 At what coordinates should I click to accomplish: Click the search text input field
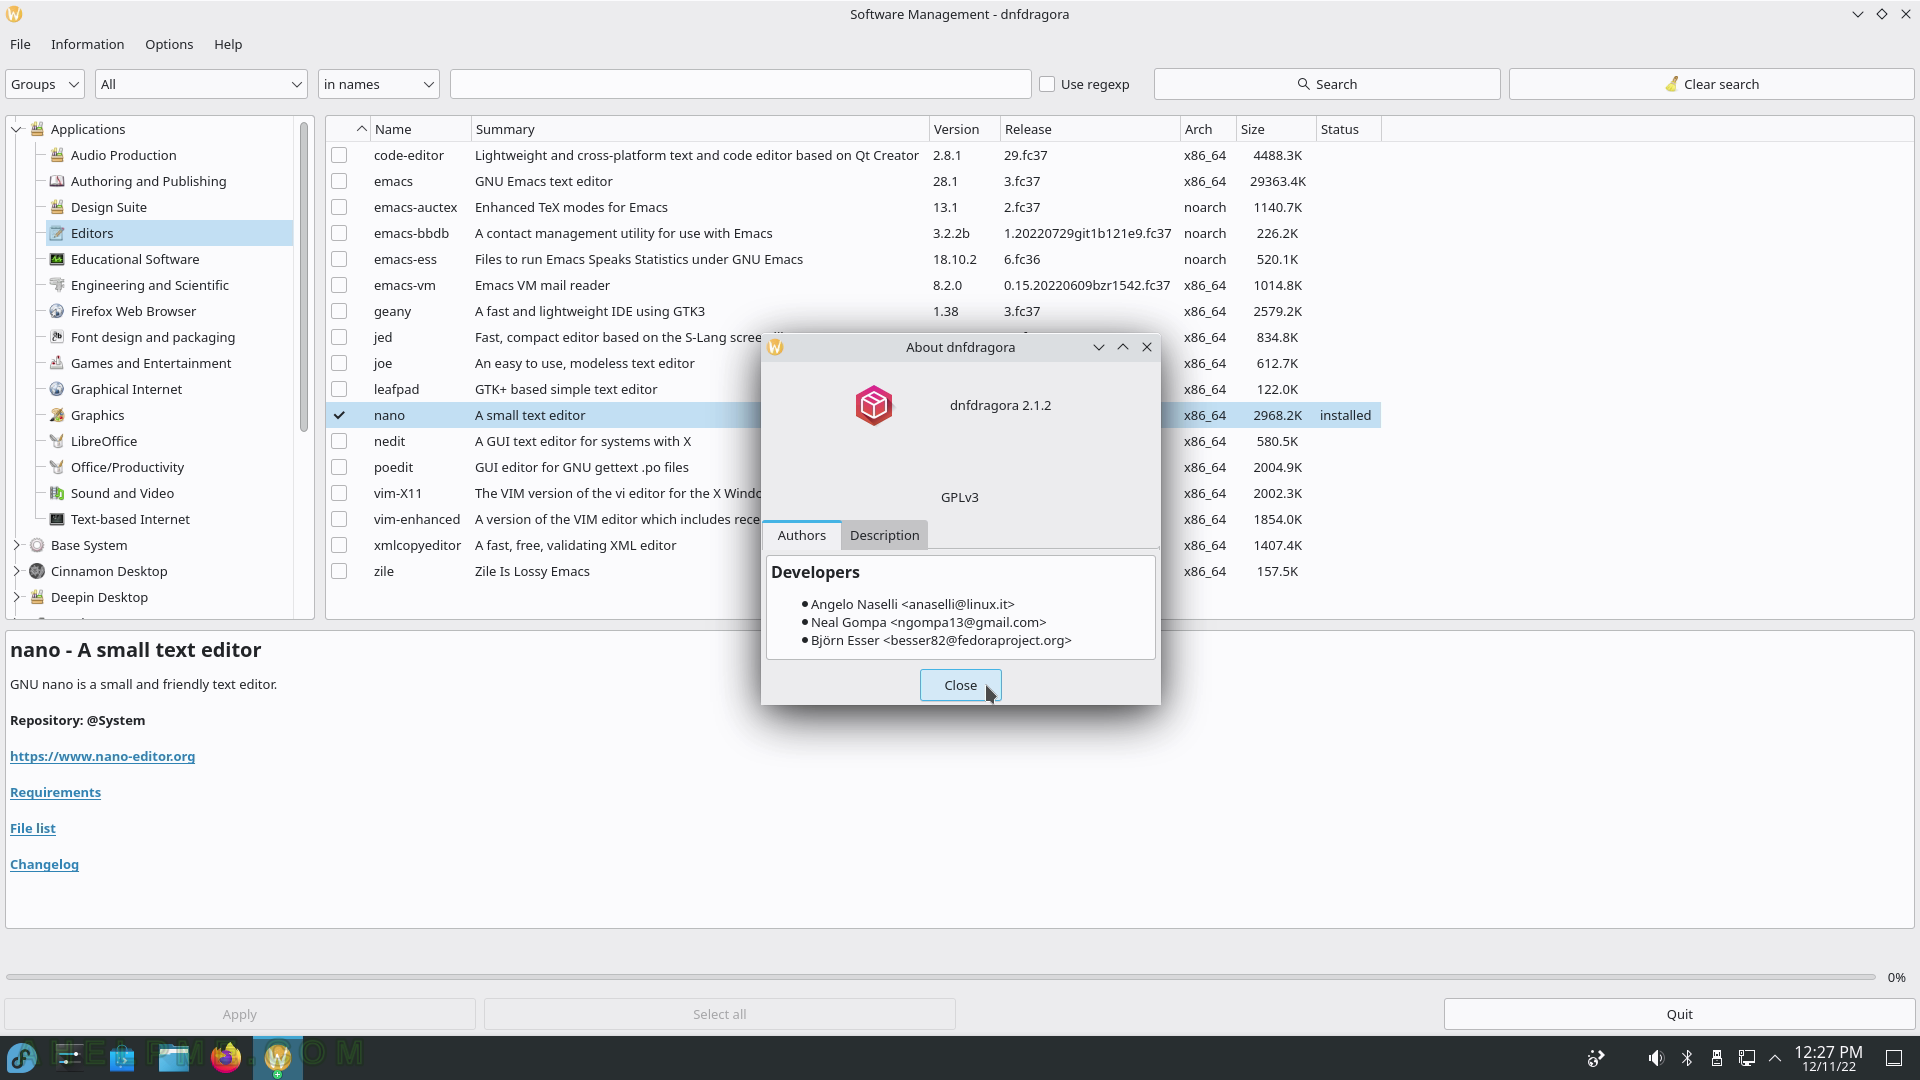click(740, 84)
